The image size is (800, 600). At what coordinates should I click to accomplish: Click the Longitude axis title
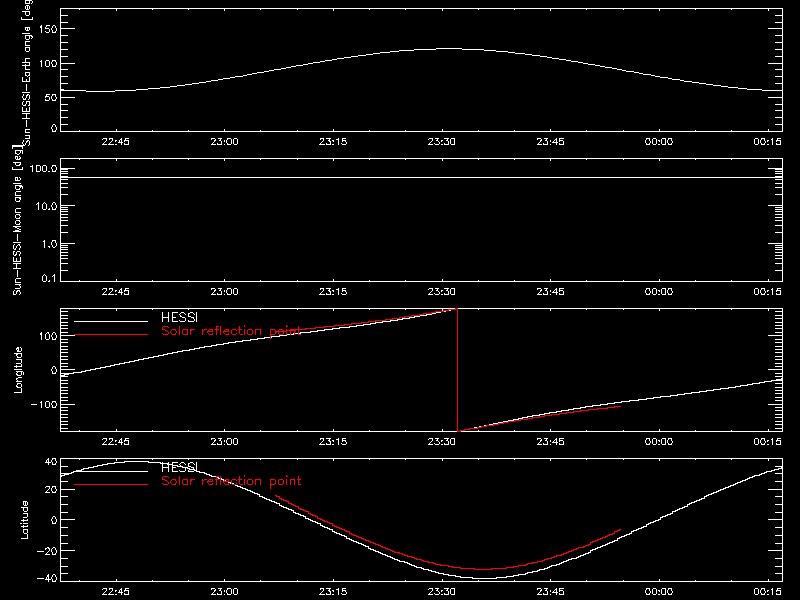coord(18,370)
